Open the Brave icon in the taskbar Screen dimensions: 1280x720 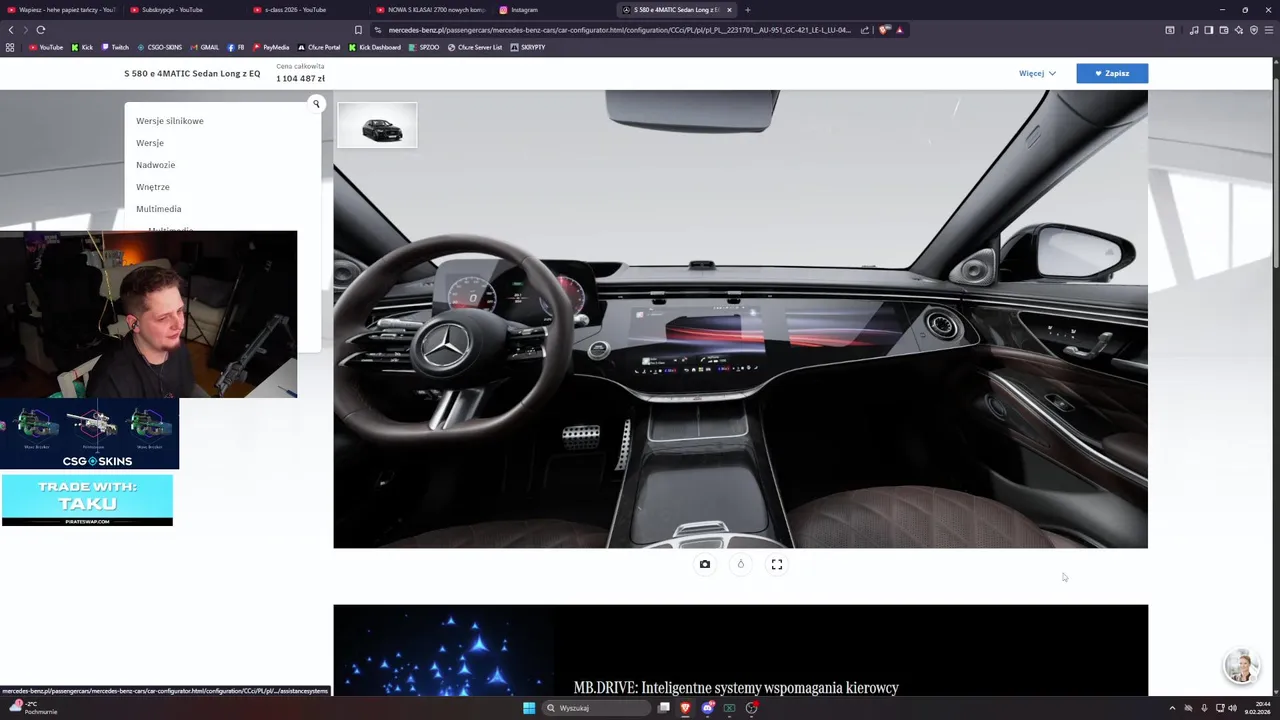(x=685, y=708)
